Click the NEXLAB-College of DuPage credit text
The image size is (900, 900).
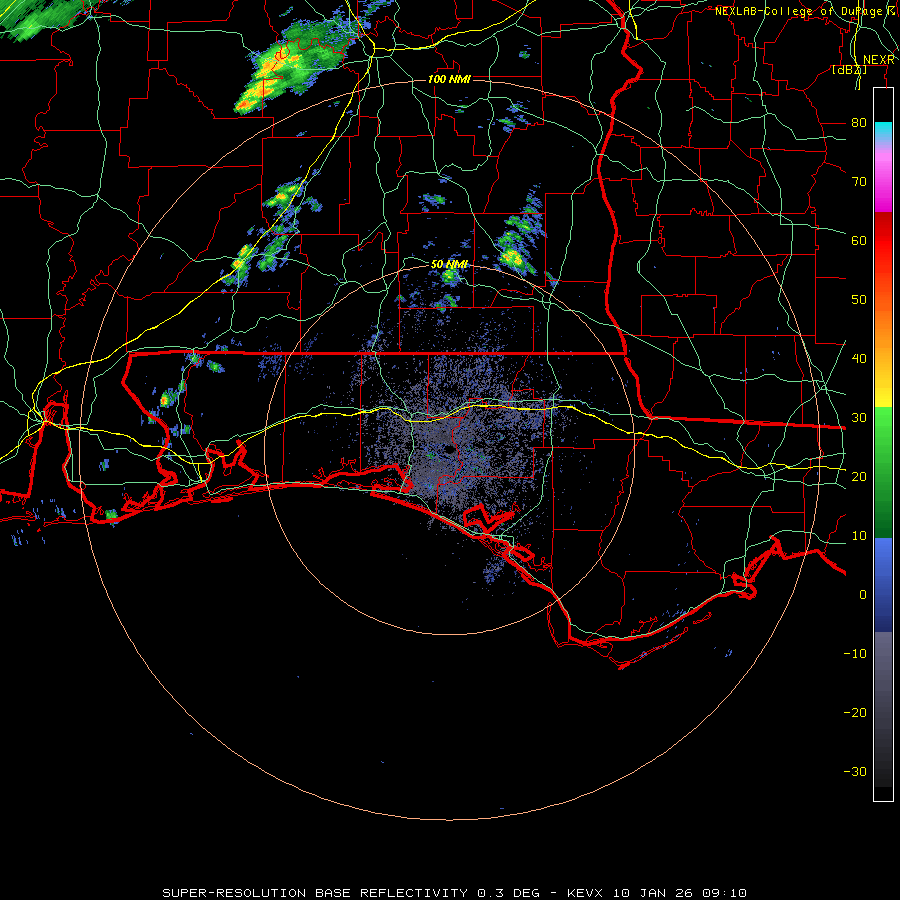pos(805,11)
